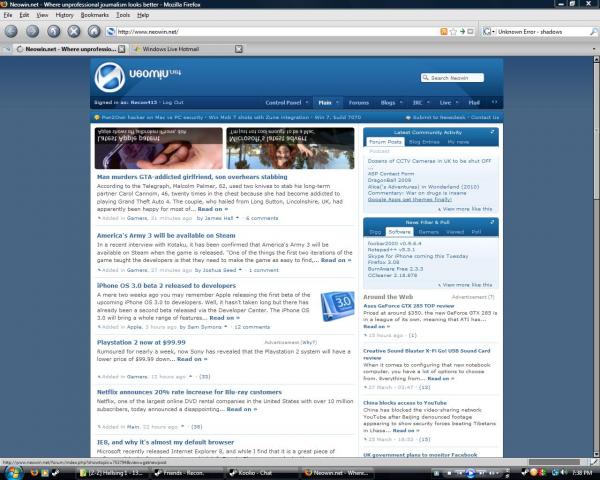Open the View menu

[42, 15]
